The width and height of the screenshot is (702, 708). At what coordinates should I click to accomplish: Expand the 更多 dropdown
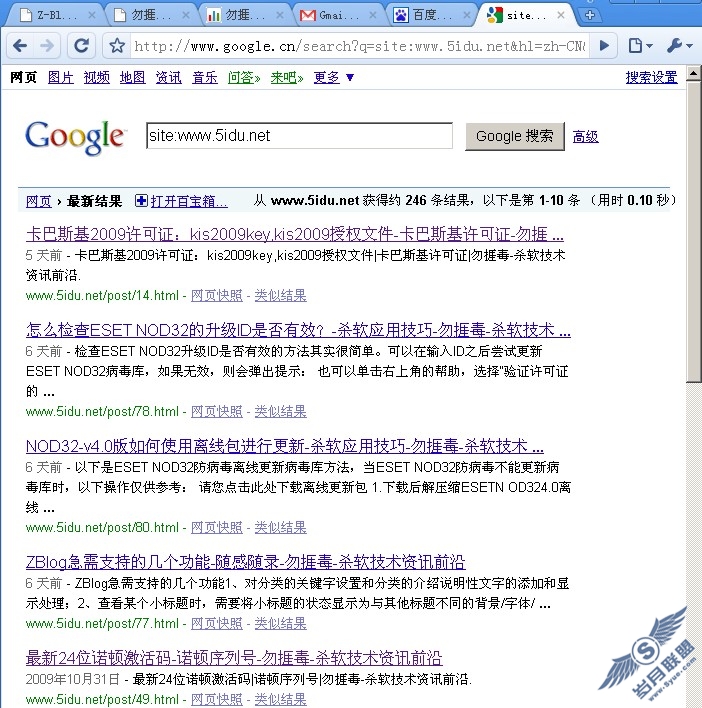pyautogui.click(x=334, y=77)
